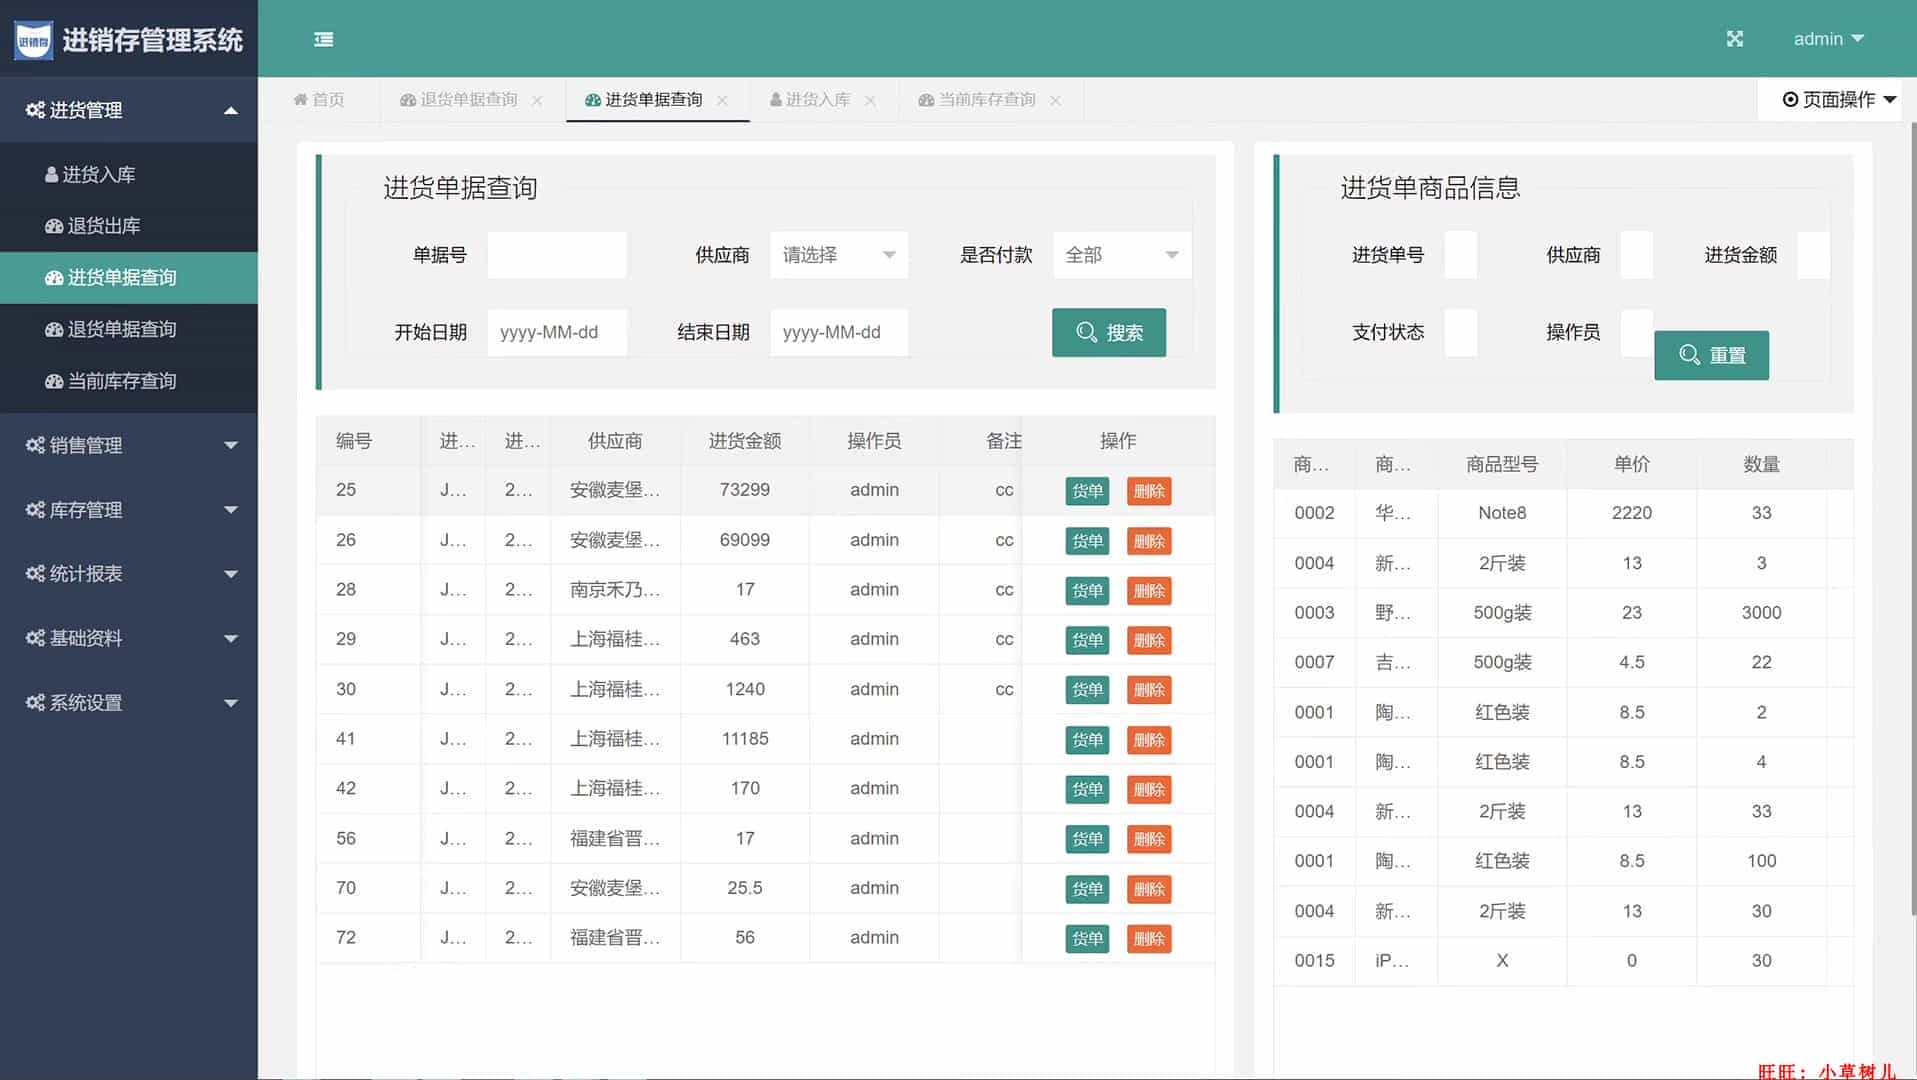Close the 进货入库 tab
The width and height of the screenshot is (1917, 1080).
tap(870, 101)
